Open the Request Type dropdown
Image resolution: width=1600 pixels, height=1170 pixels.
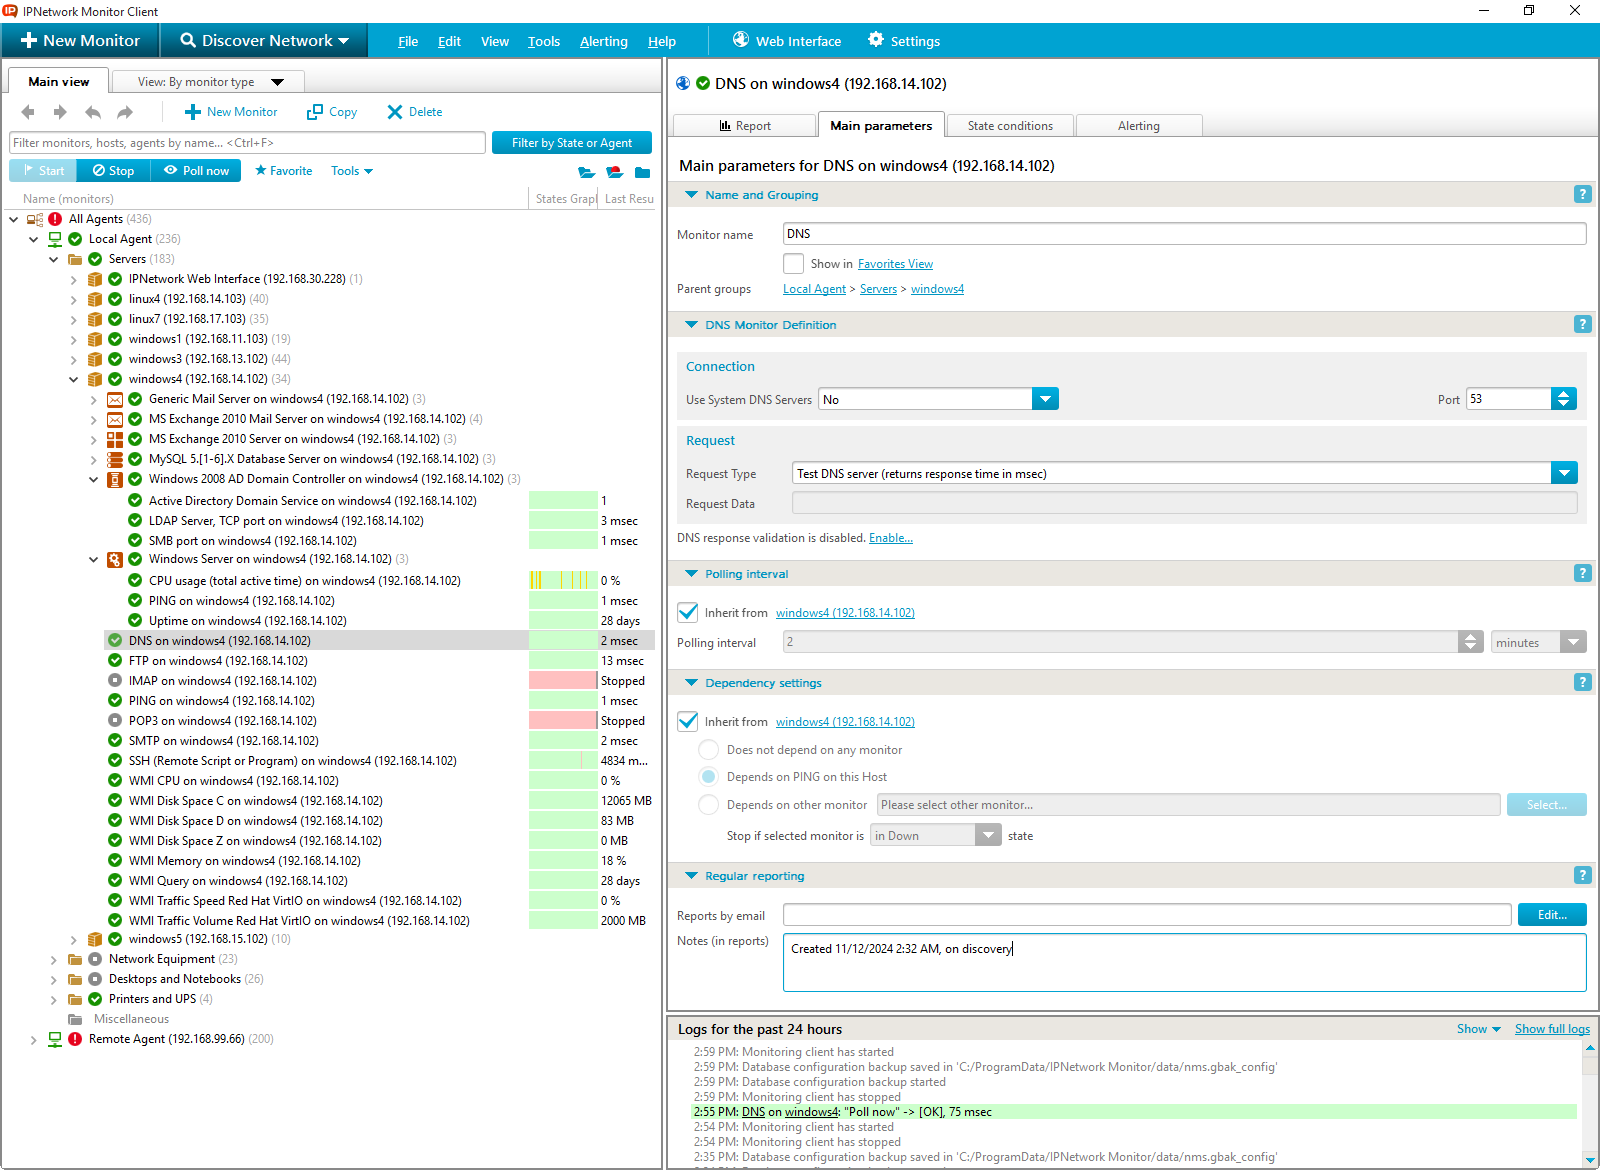tap(1564, 473)
